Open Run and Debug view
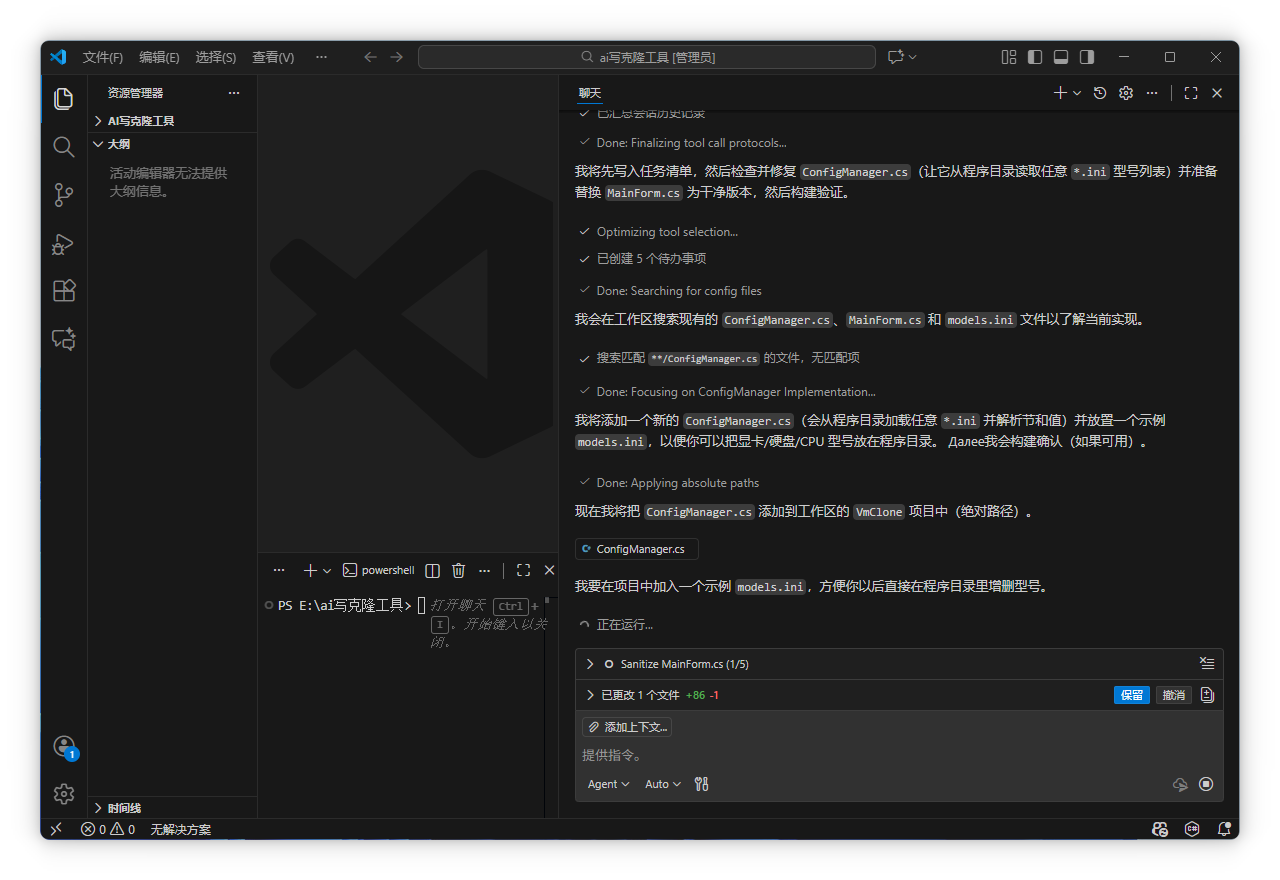This screenshot has width=1280, height=880. coord(64,243)
